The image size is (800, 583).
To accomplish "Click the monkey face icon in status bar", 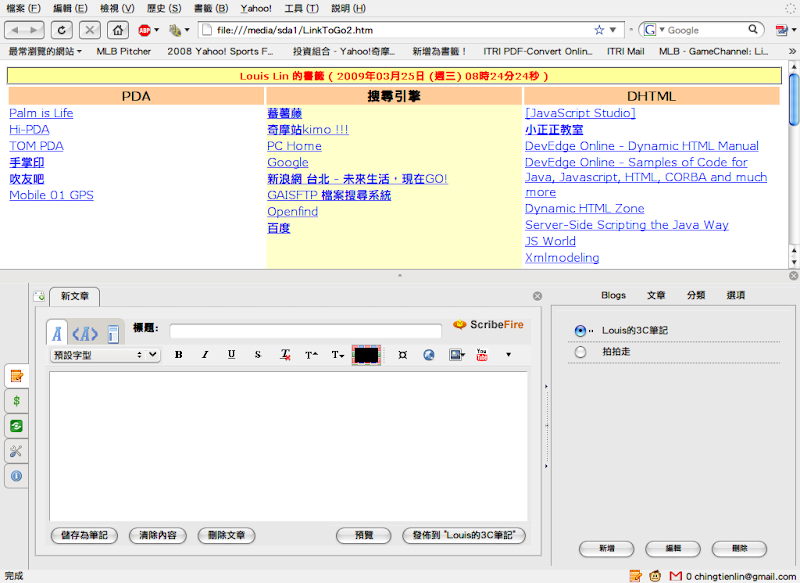I will [655, 576].
